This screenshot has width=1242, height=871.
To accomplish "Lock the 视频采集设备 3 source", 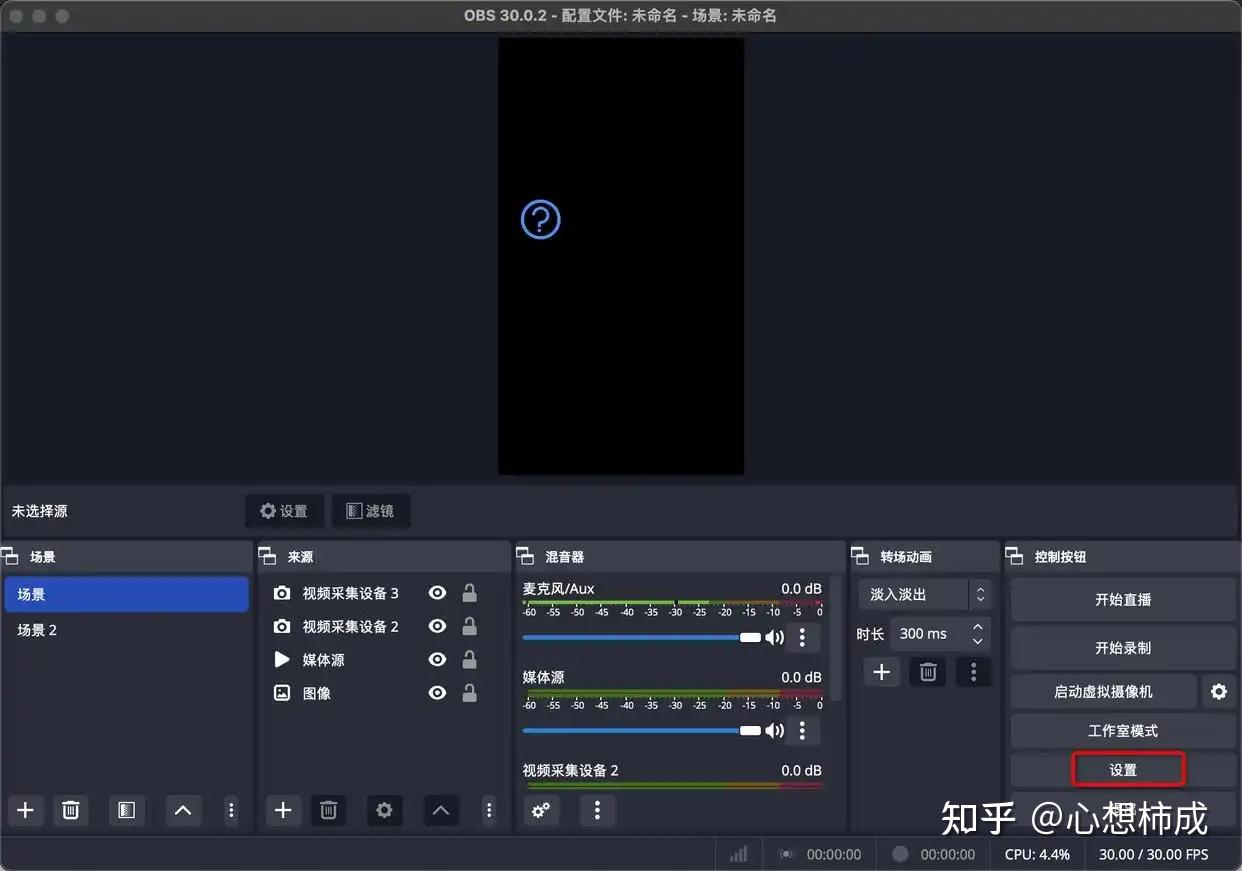I will [469, 592].
